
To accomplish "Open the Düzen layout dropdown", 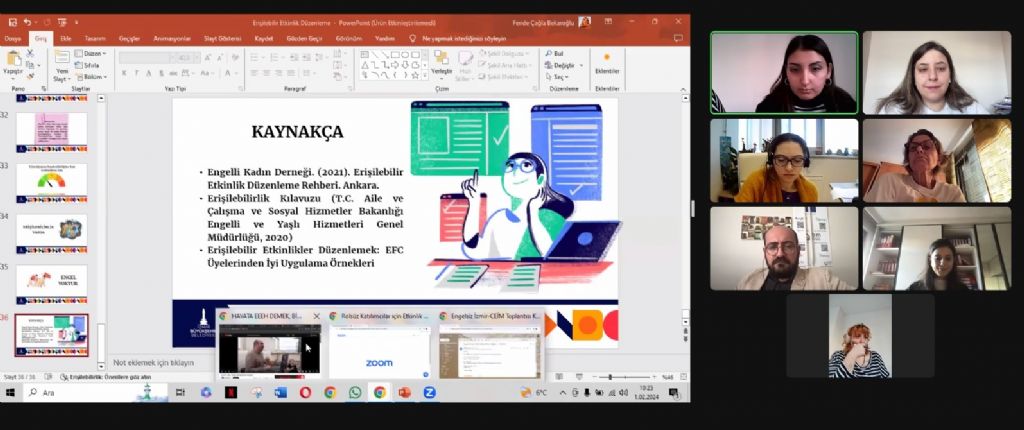I will pyautogui.click(x=93, y=53).
